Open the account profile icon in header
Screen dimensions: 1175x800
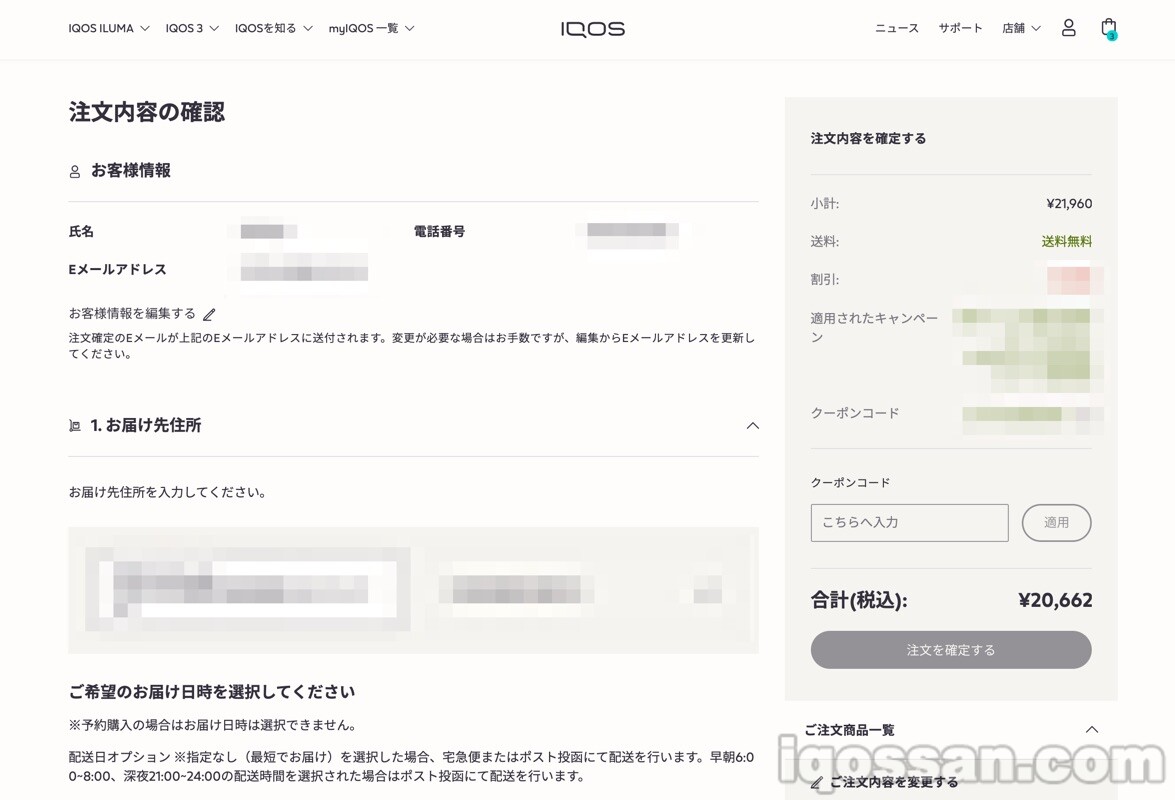(x=1068, y=28)
